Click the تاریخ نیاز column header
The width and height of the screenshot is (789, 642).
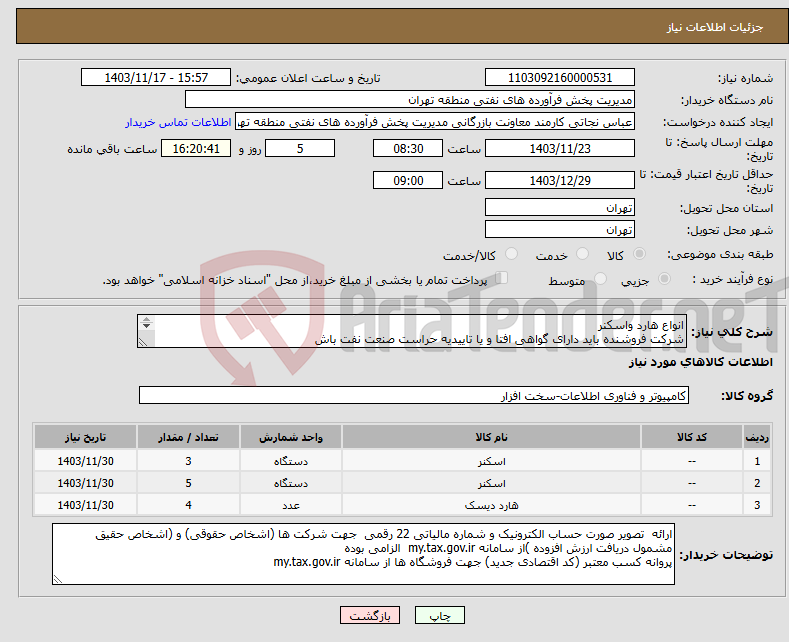coord(86,437)
